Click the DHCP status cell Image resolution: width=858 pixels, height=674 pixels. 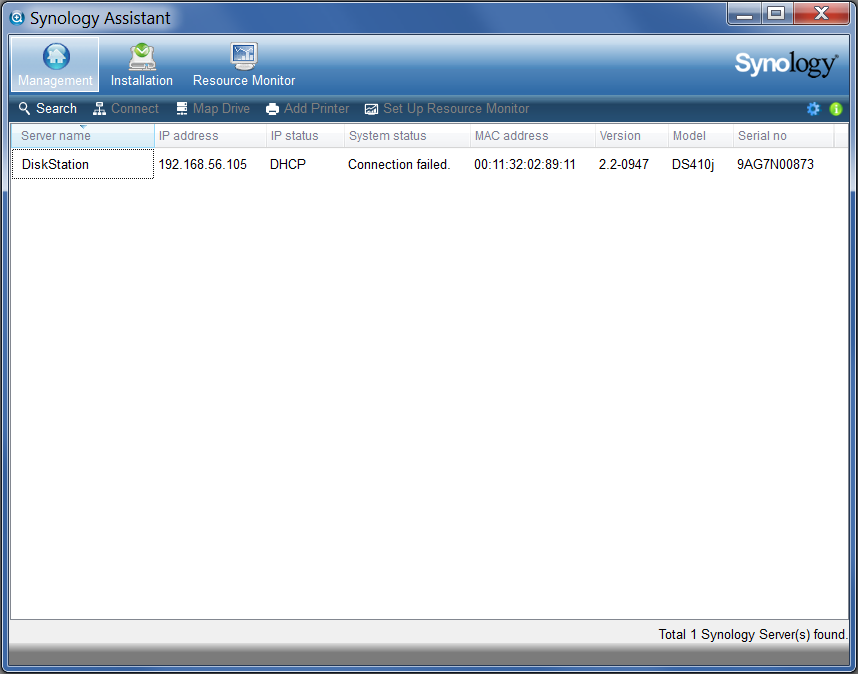(288, 164)
